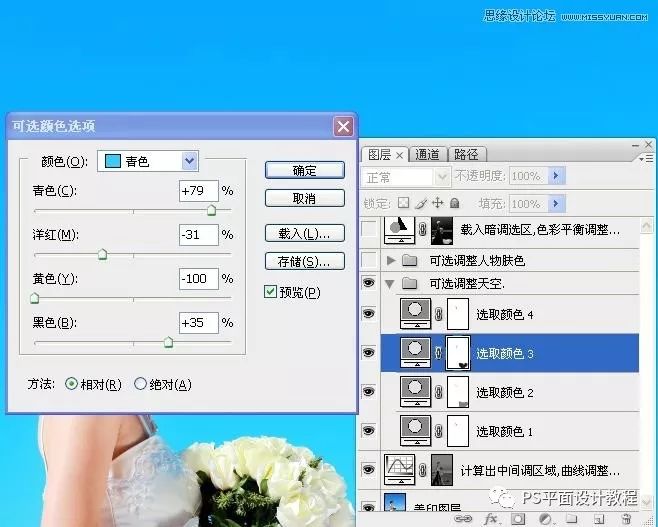Click the color balance adjustment layer icon

[400, 230]
